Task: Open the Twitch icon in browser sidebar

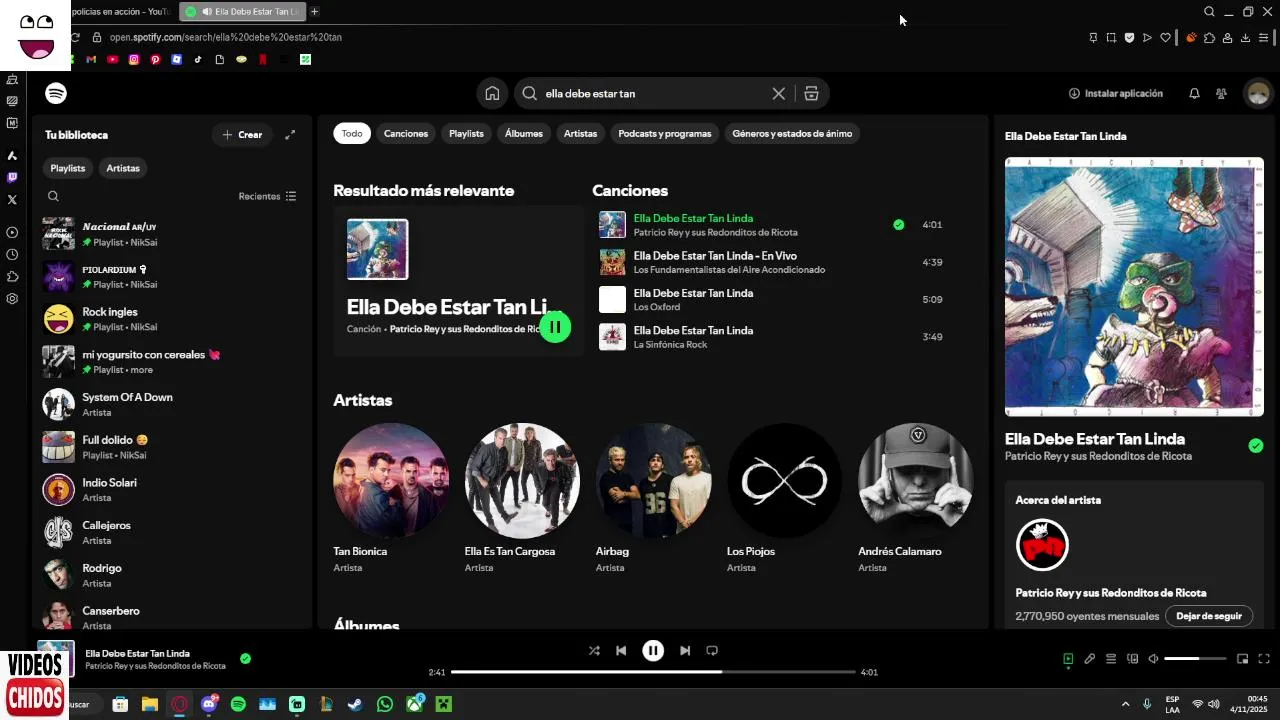Action: pyautogui.click(x=12, y=177)
